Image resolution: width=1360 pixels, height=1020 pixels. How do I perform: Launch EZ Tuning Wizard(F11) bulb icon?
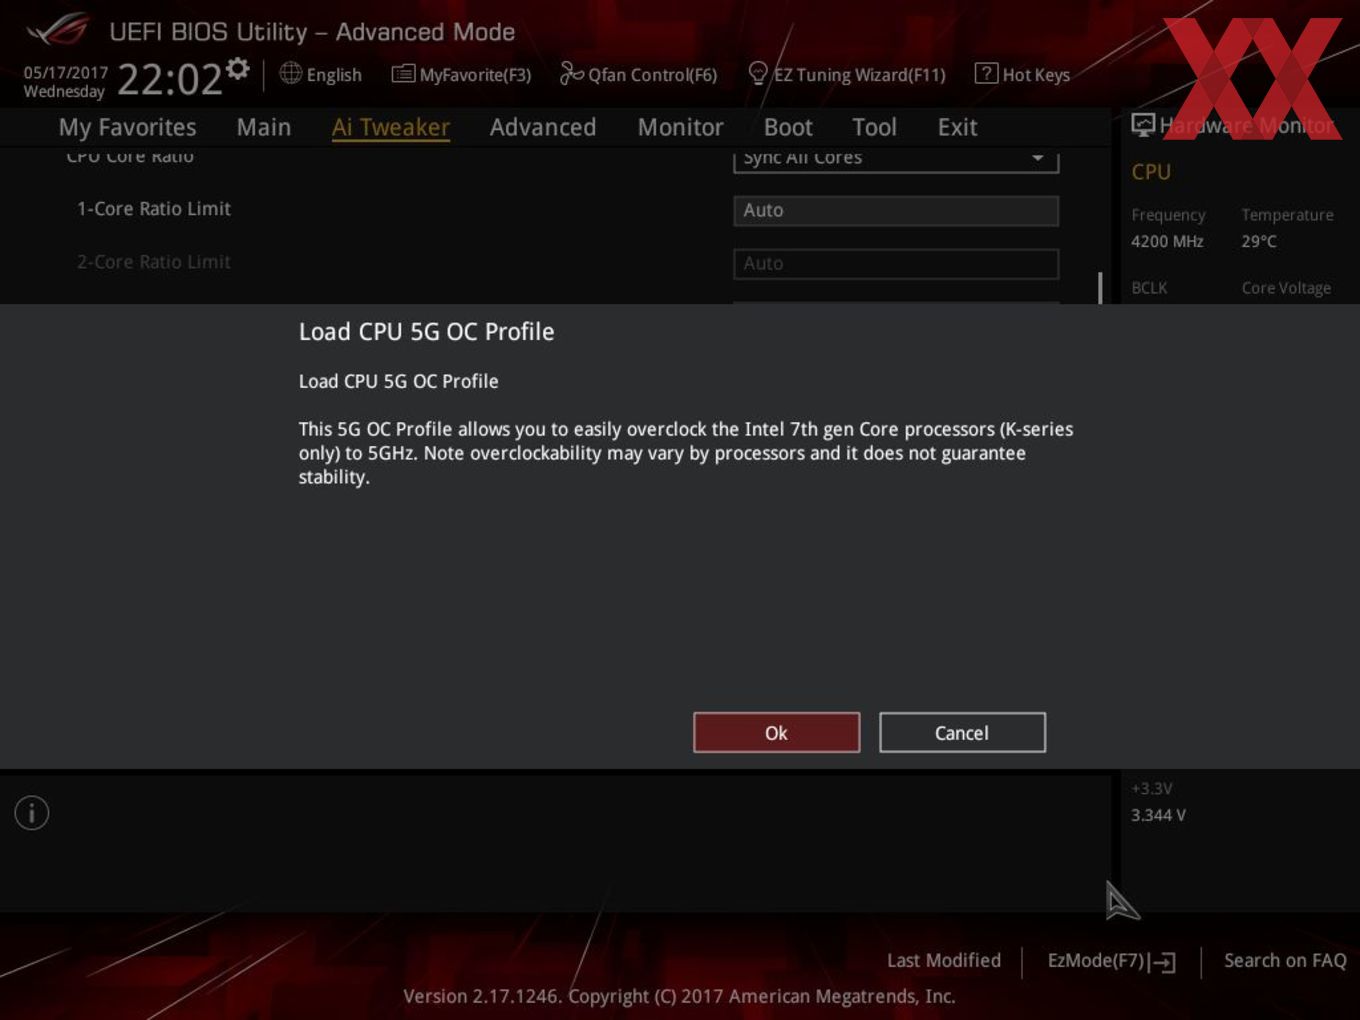click(x=758, y=73)
